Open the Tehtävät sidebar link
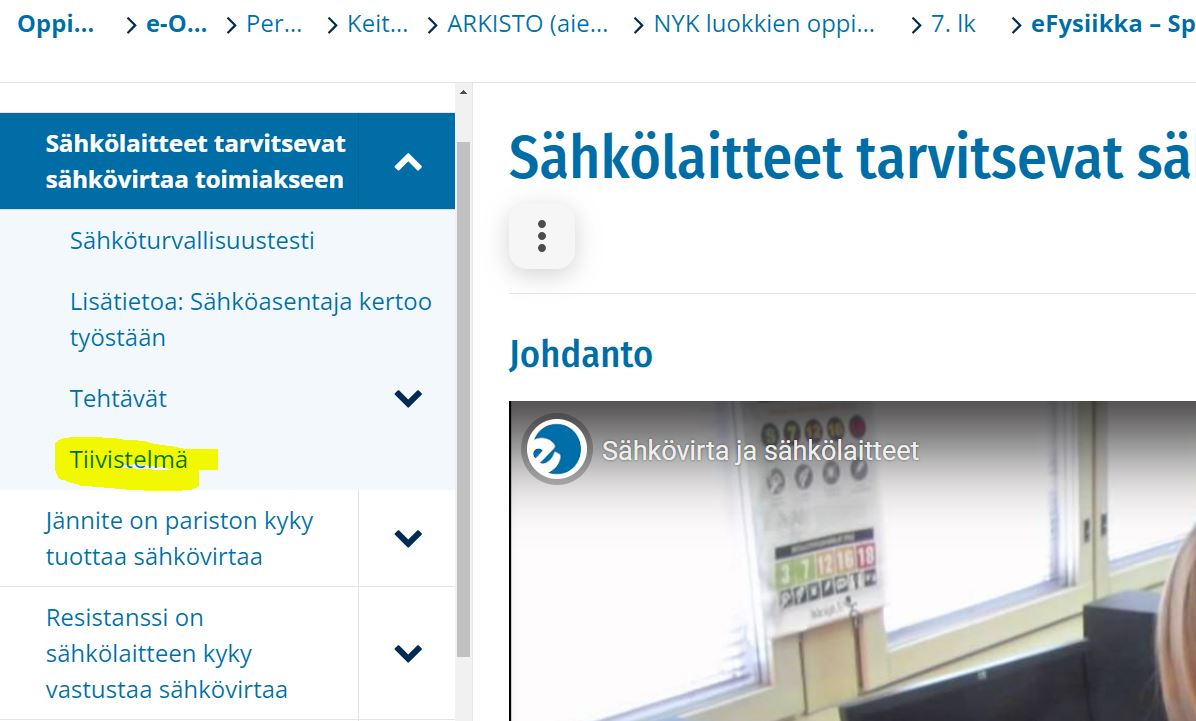The height and width of the screenshot is (721, 1196). click(x=118, y=399)
